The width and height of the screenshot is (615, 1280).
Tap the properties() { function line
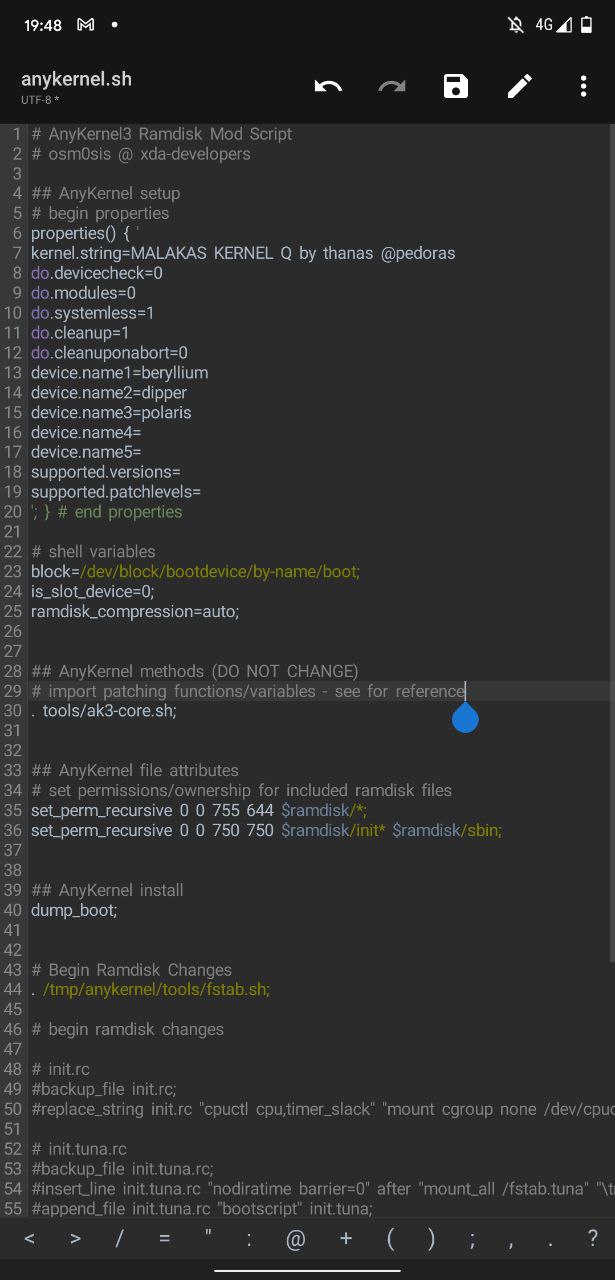(85, 233)
